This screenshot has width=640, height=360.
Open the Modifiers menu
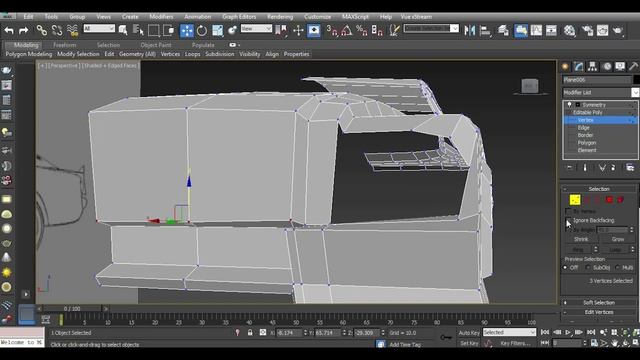point(161,17)
